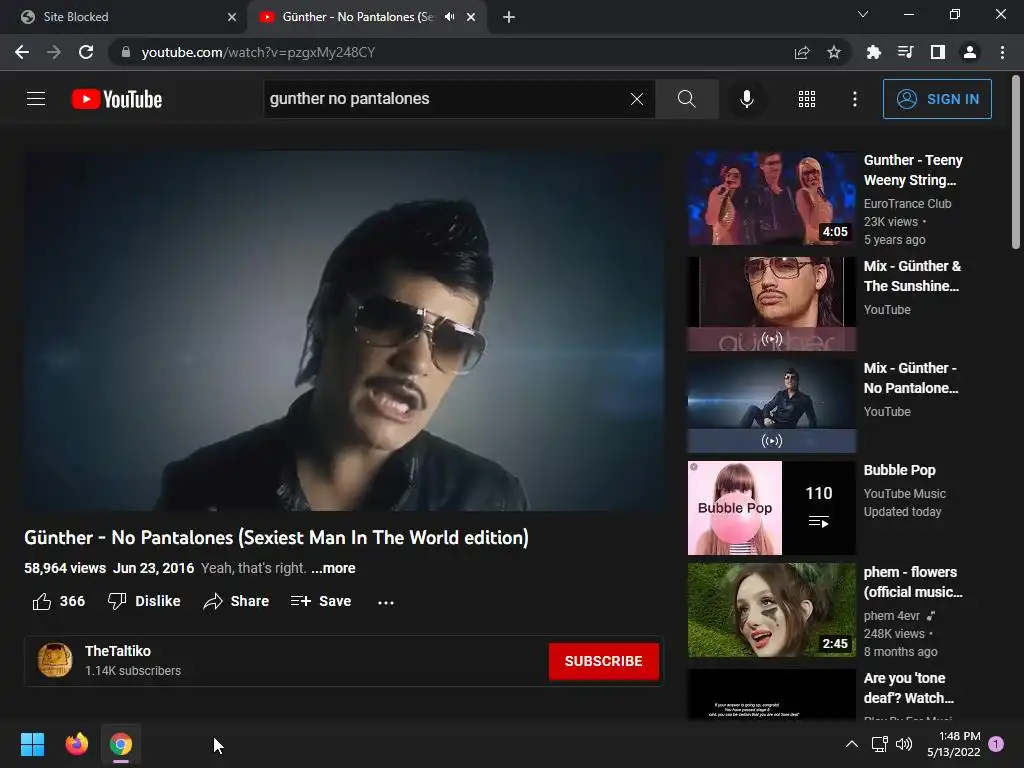This screenshot has height=768, width=1024.
Task: Show hidden system tray icons
Action: (x=852, y=744)
